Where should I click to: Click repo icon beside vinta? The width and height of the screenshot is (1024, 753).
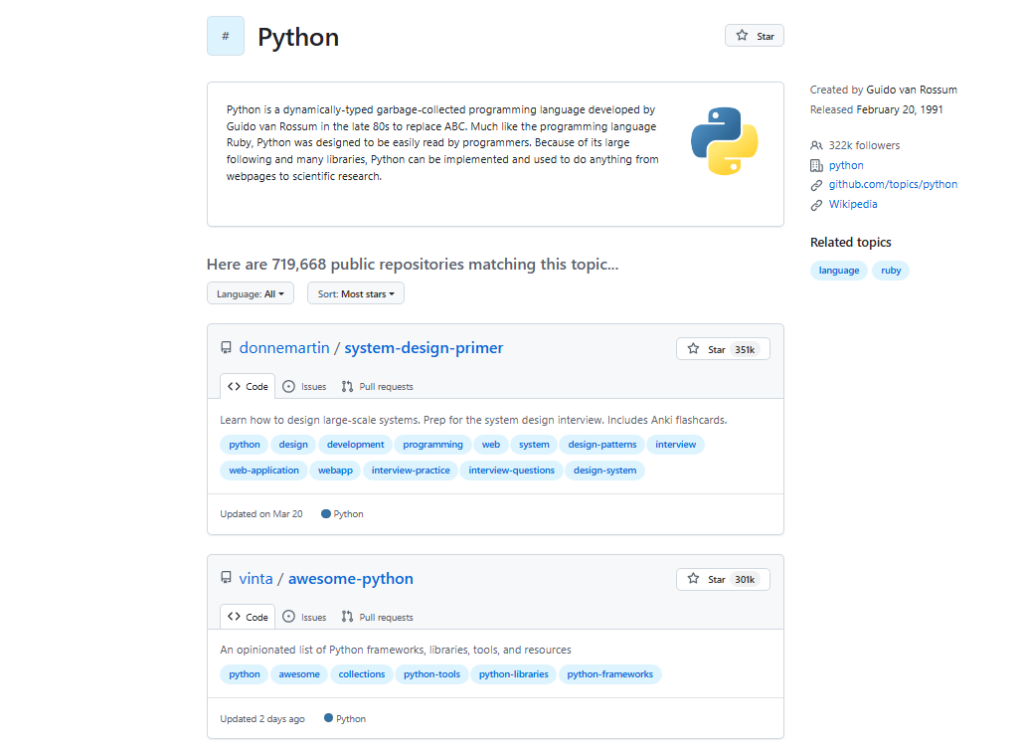(226, 578)
